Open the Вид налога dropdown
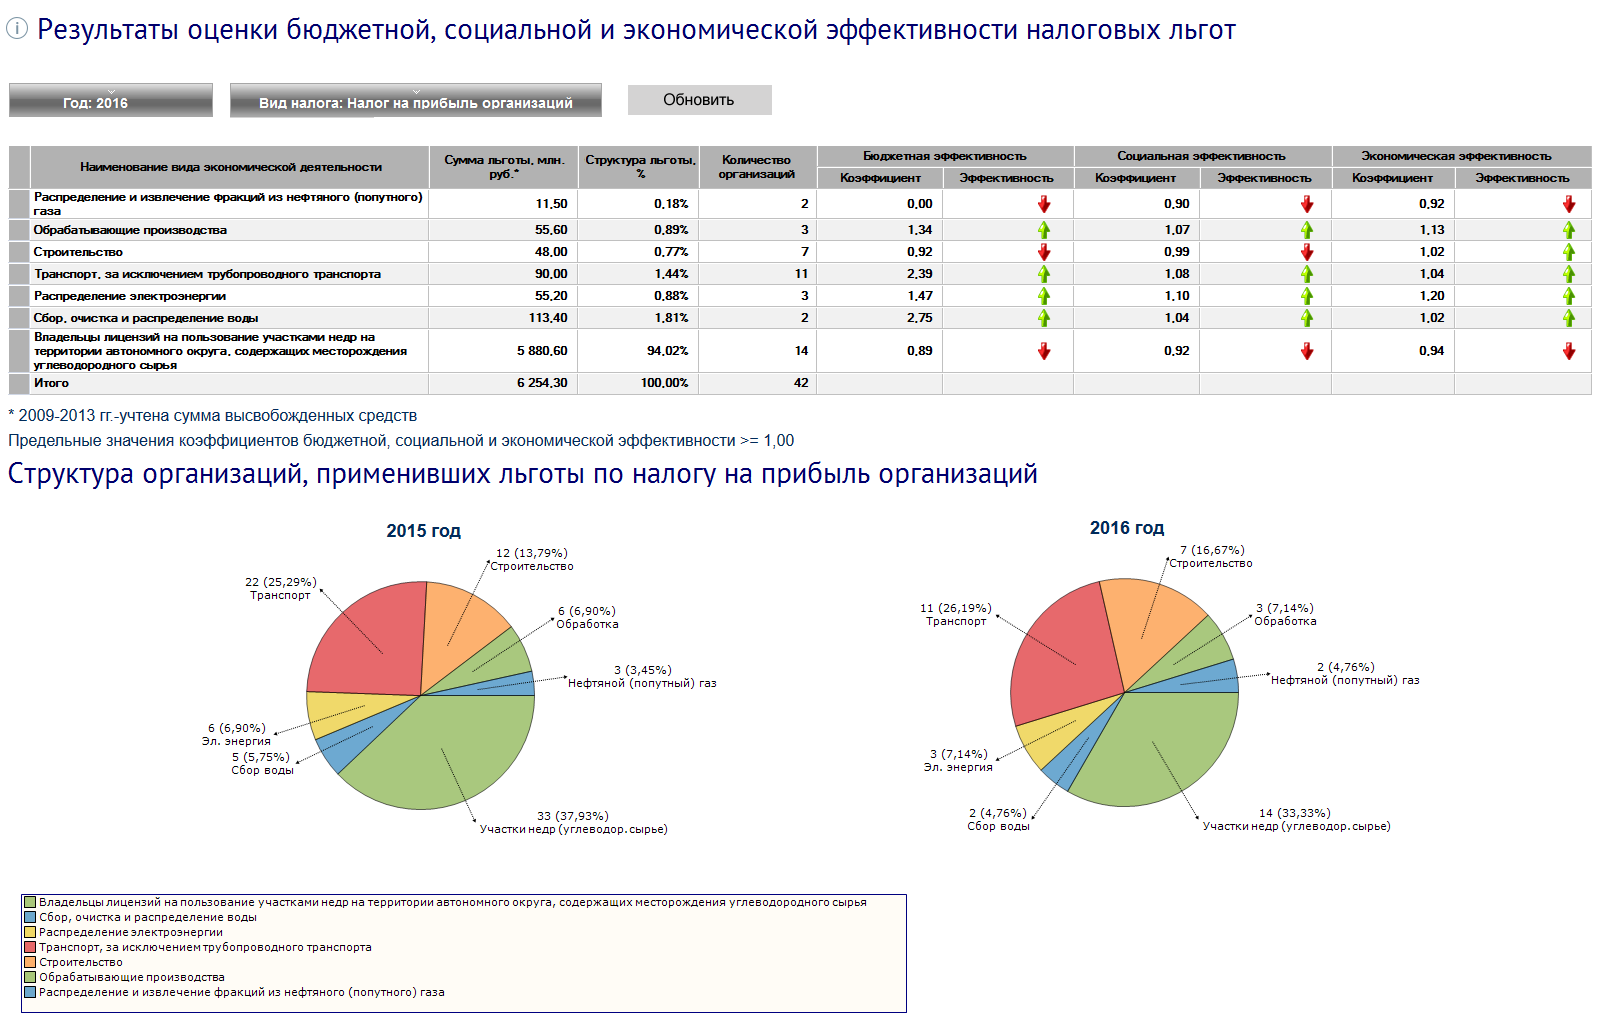The width and height of the screenshot is (1616, 1034). tap(416, 100)
